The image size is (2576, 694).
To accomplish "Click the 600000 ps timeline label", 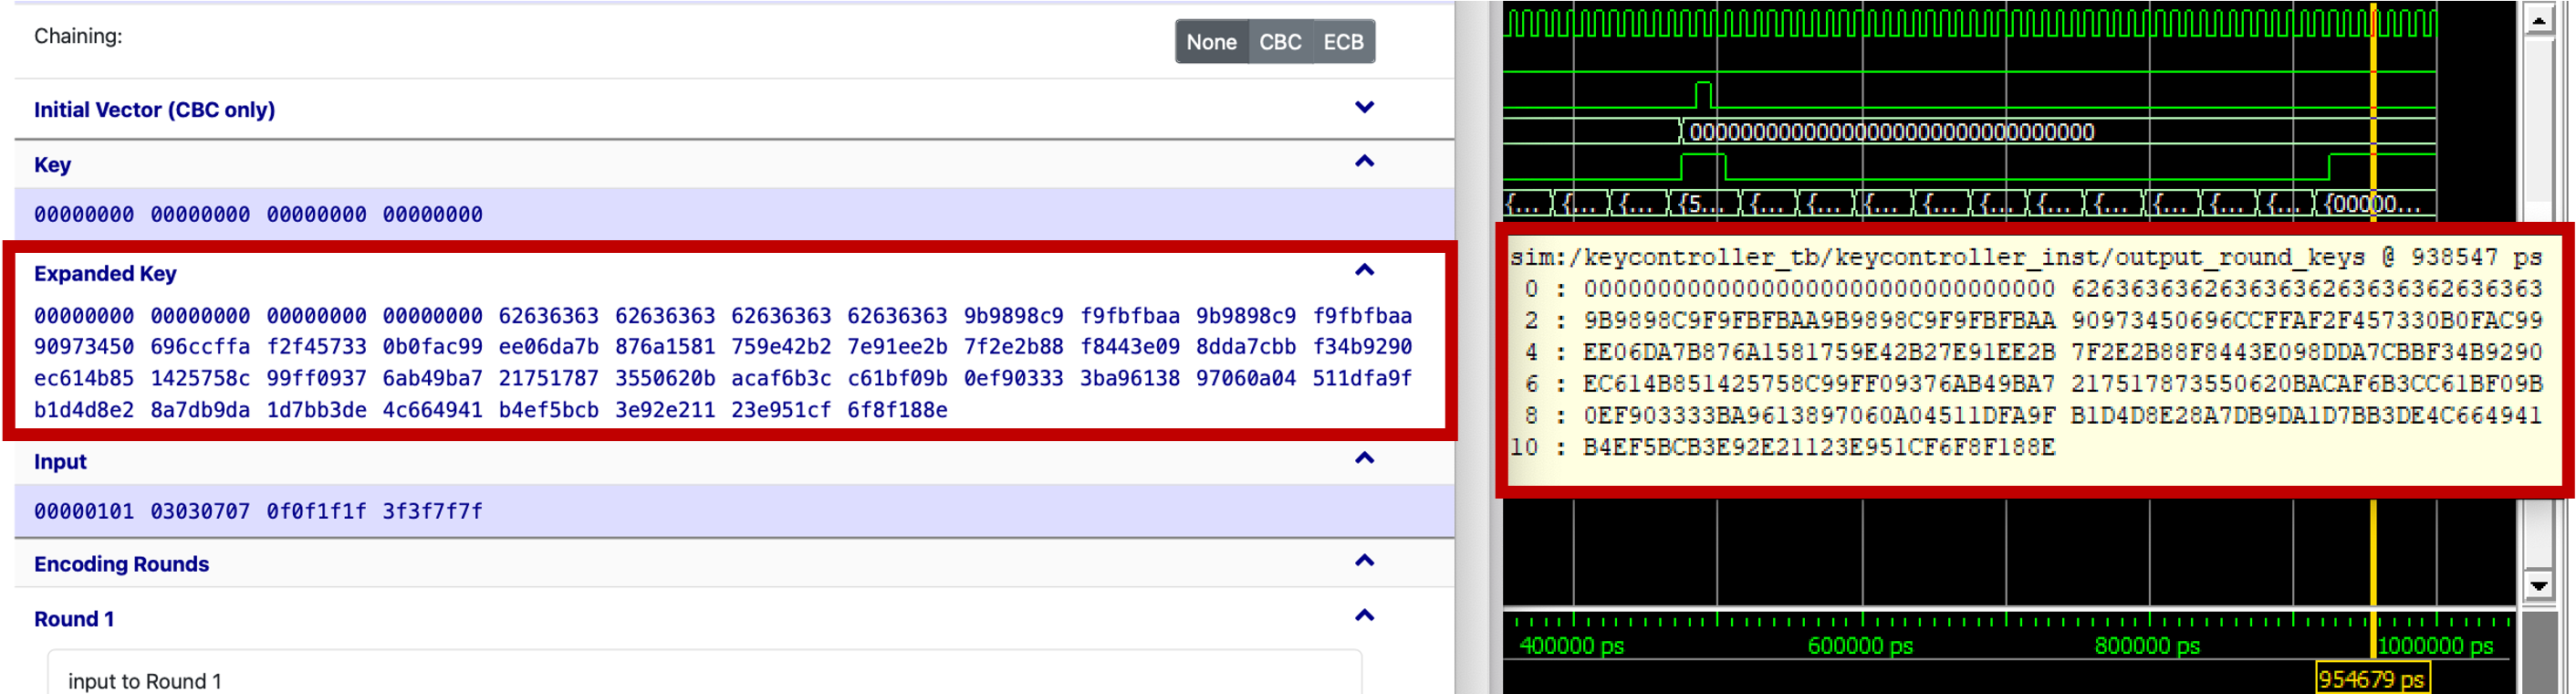I will click(1860, 646).
